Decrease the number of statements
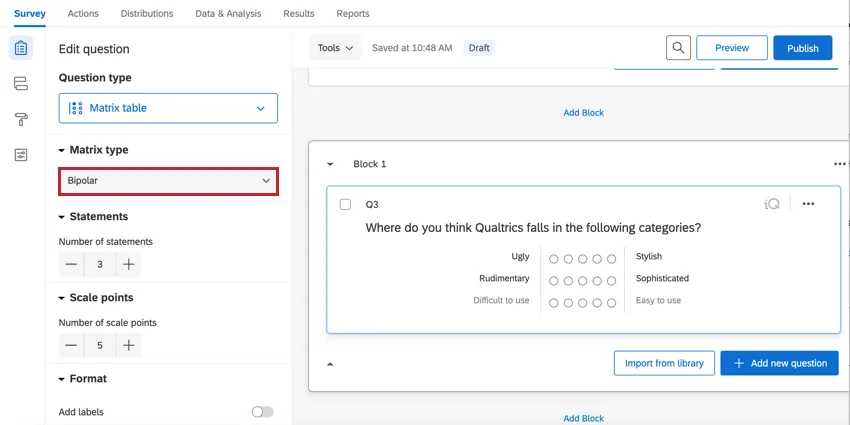Image resolution: width=850 pixels, height=425 pixels. [71, 265]
